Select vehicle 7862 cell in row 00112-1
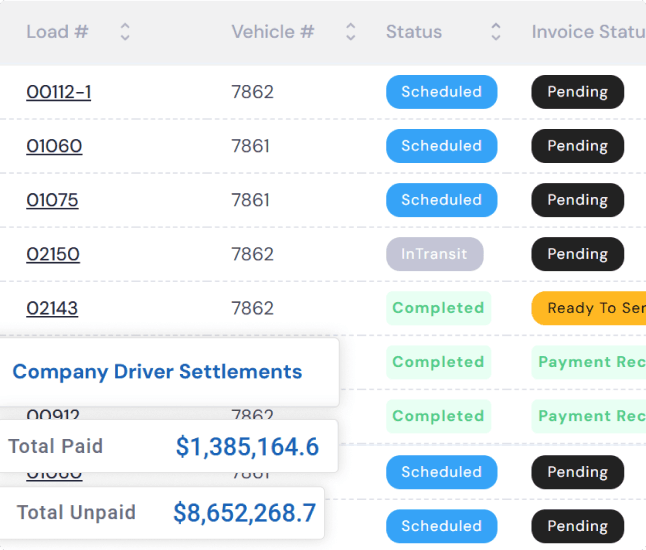The width and height of the screenshot is (646, 550). (x=252, y=92)
